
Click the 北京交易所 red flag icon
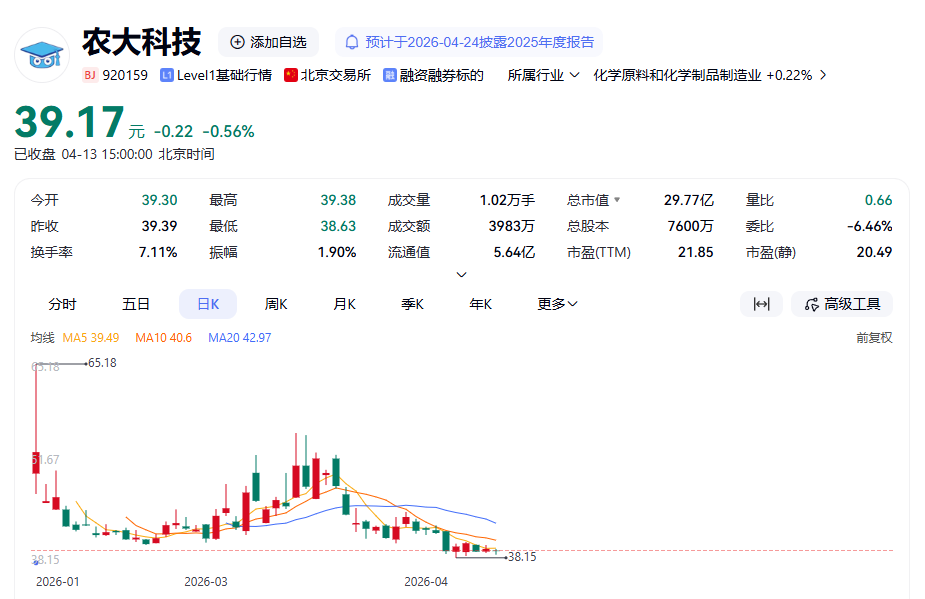[291, 75]
